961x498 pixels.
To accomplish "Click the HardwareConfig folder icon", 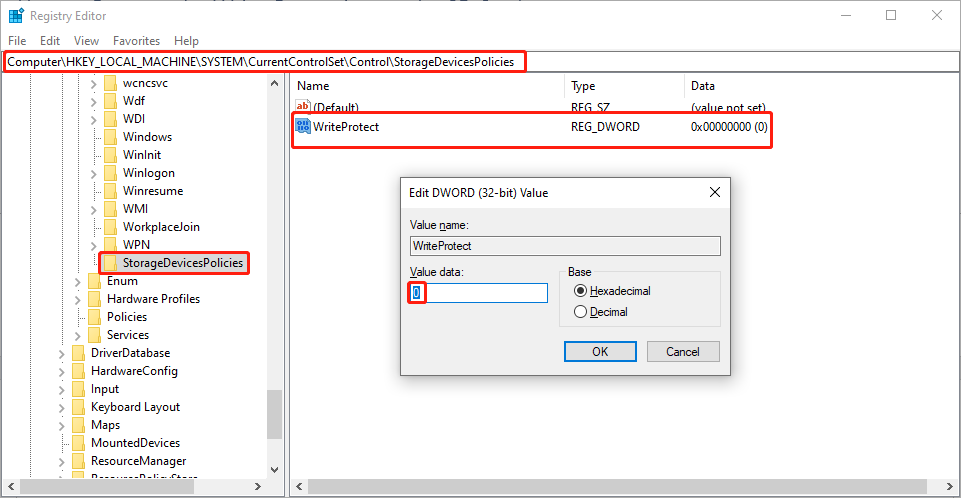I will (x=78, y=371).
